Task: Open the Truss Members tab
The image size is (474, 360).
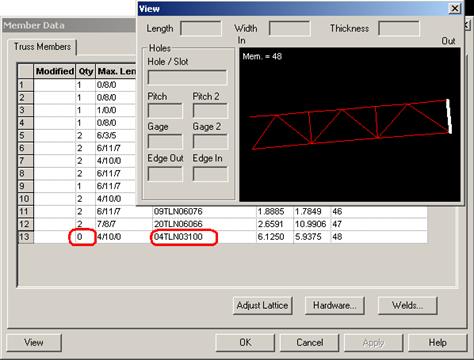Action: [x=42, y=47]
